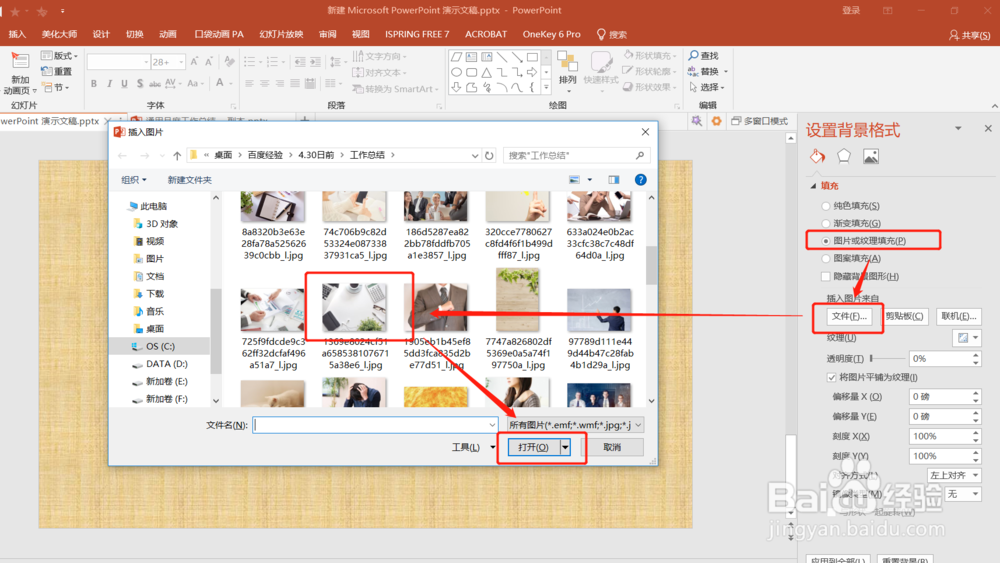Click the Cancel button in dialog
Viewport: 1000px width, 563px height.
pos(612,447)
